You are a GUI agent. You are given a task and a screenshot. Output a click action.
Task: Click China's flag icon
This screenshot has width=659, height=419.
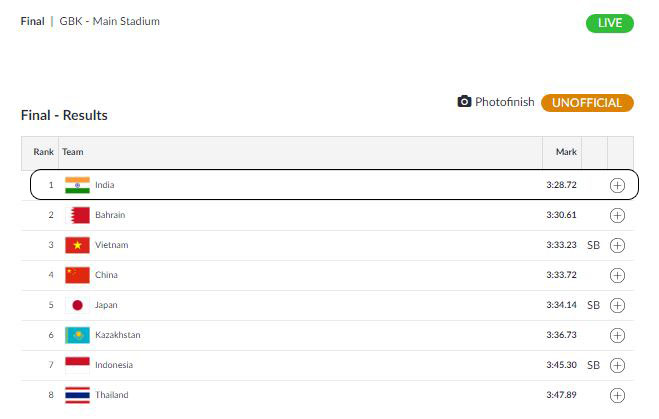(77, 275)
